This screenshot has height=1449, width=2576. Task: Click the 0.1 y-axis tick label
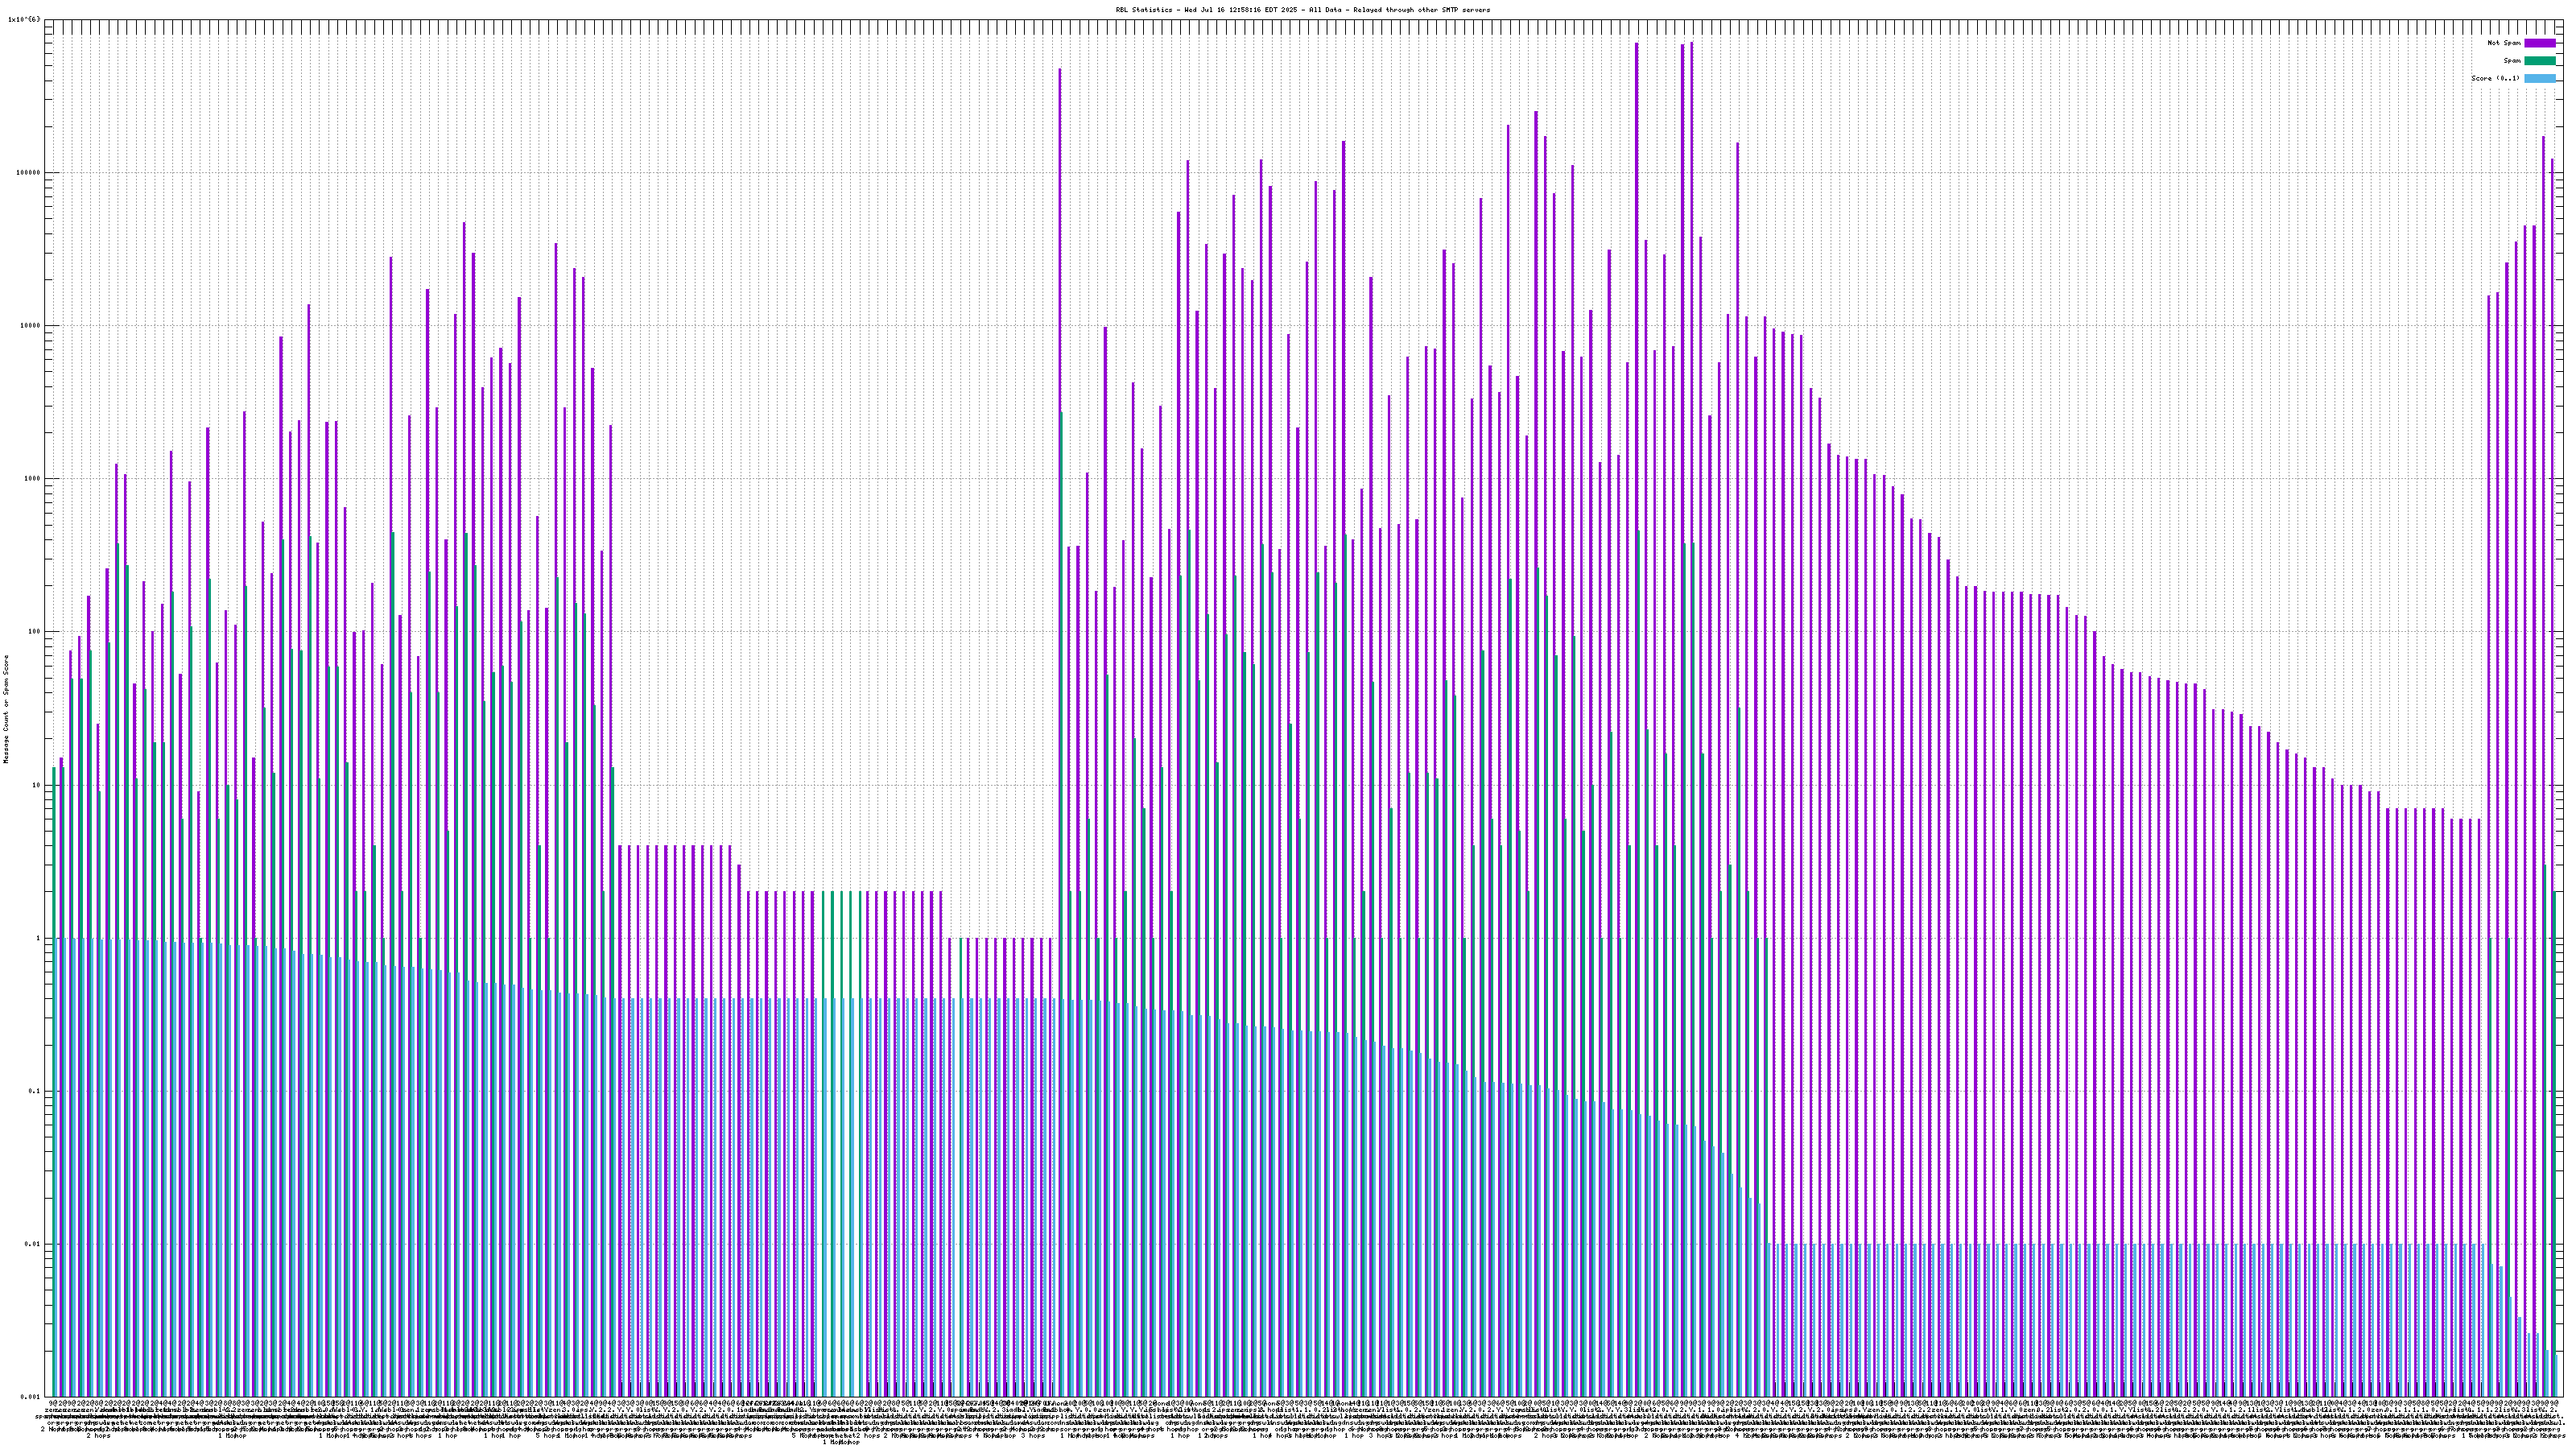coord(33,1091)
